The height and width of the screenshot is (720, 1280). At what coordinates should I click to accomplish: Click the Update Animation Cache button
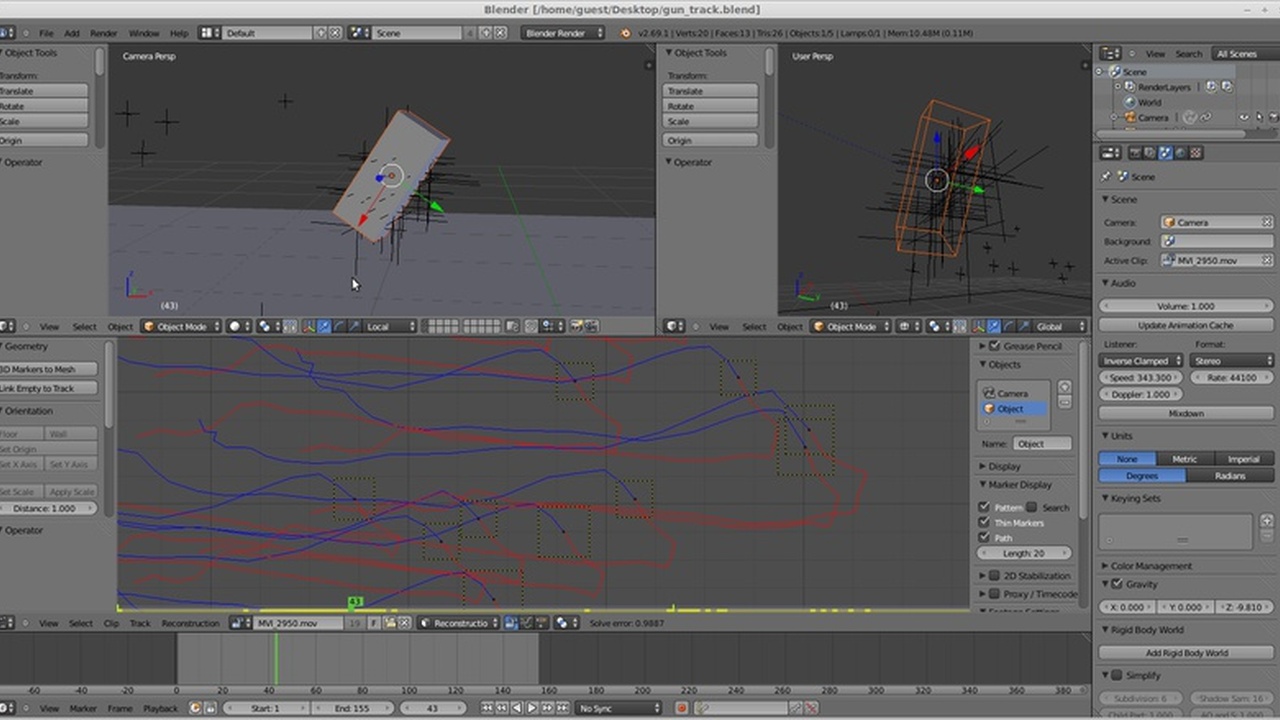click(1185, 325)
